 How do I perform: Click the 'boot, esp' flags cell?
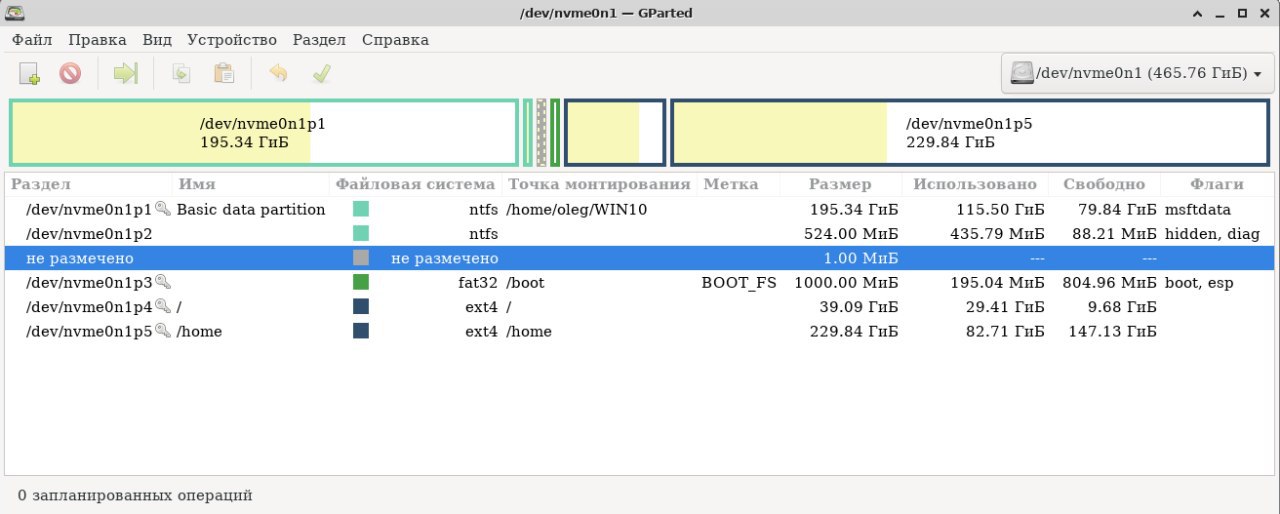click(1199, 282)
